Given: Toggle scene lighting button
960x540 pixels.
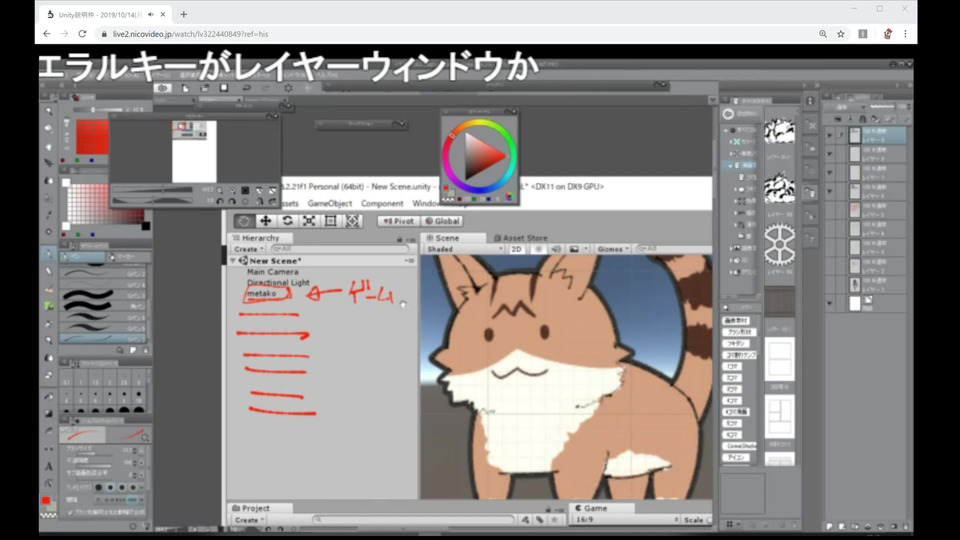Looking at the screenshot, I should coord(538,249).
